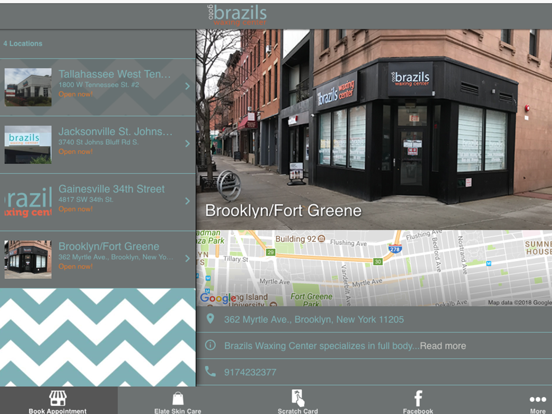Tap the shopping bag icon

coord(178,399)
